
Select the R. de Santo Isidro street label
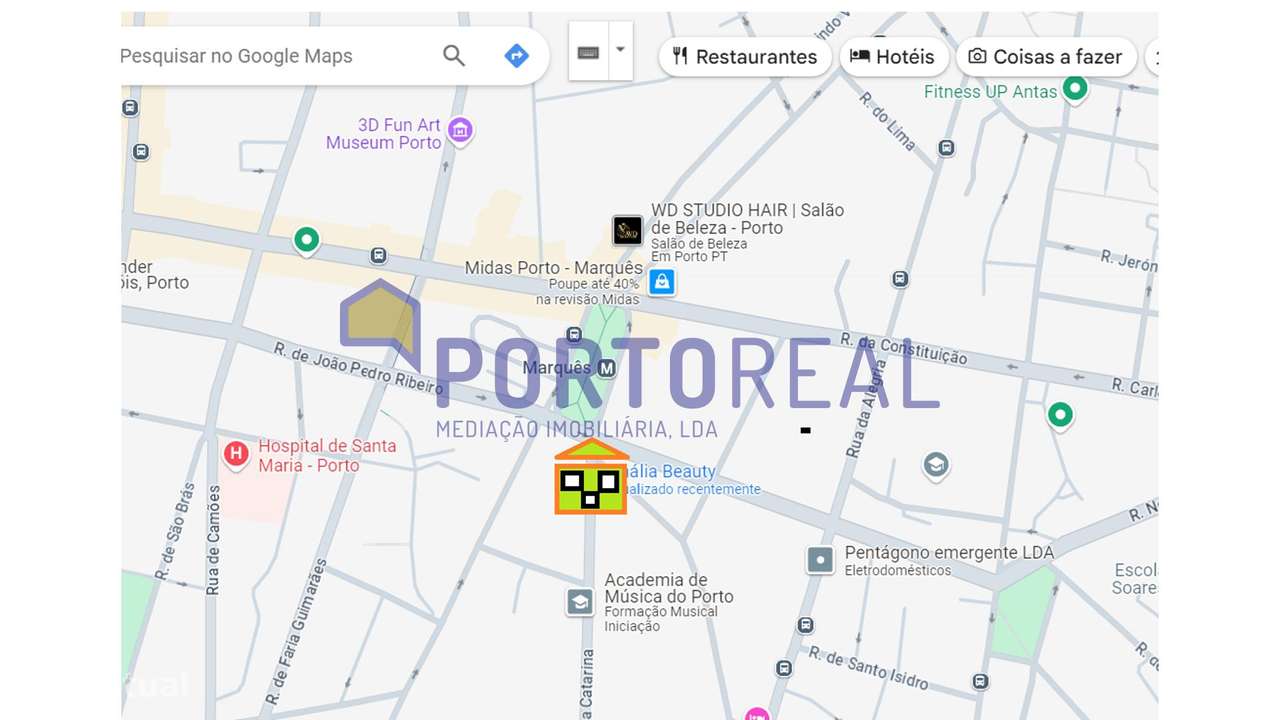tap(868, 668)
